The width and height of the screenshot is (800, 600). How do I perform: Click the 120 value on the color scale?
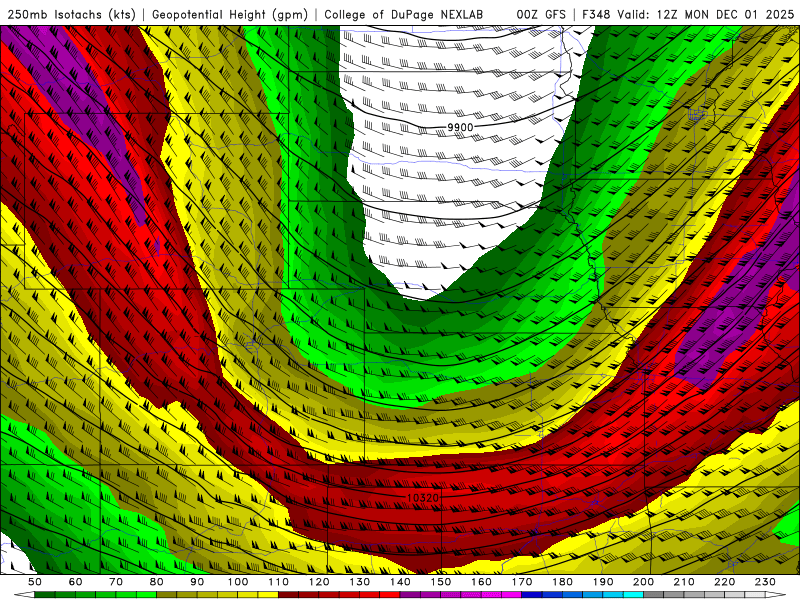click(319, 582)
